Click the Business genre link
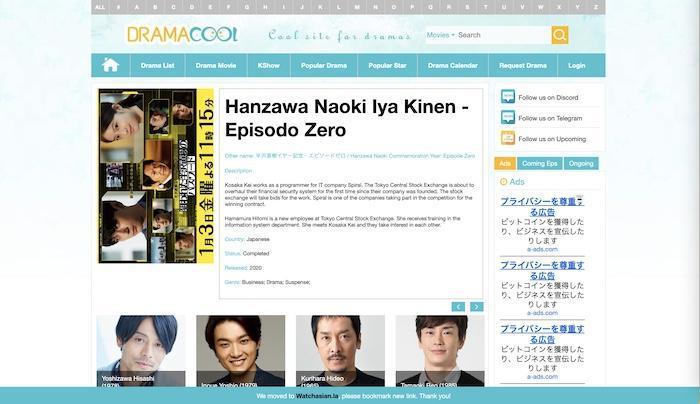This screenshot has height=404, width=700. pos(253,282)
